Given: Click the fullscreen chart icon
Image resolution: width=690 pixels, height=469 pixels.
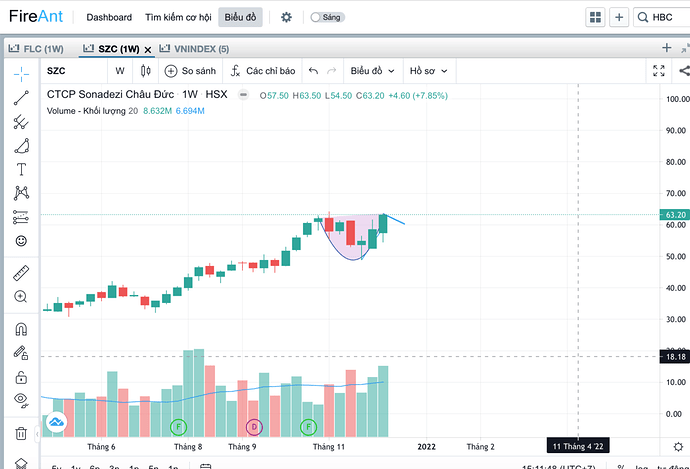Looking at the screenshot, I should coord(659,70).
